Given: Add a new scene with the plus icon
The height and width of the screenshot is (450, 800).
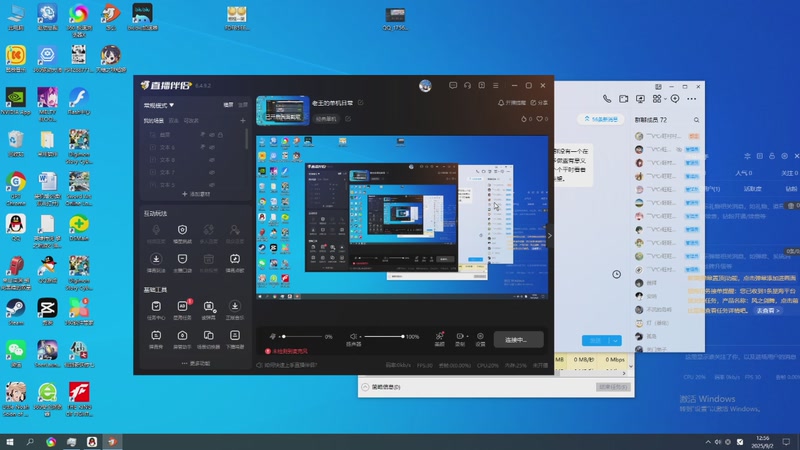Looking at the screenshot, I should click(x=243, y=121).
